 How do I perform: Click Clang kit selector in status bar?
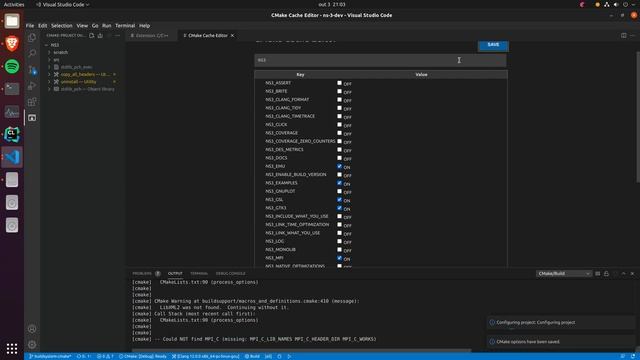click(206, 356)
